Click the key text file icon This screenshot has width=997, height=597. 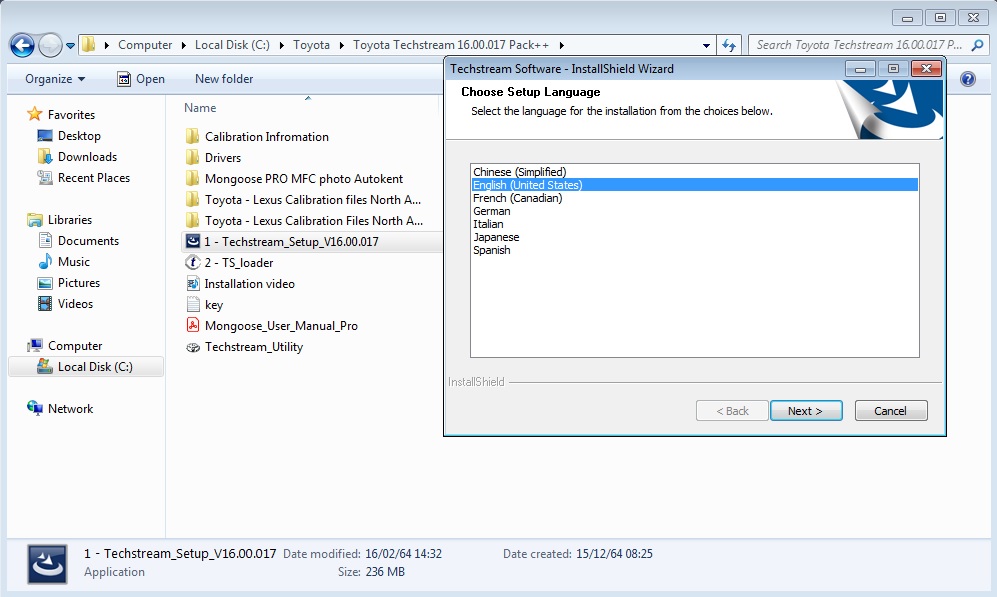point(193,305)
